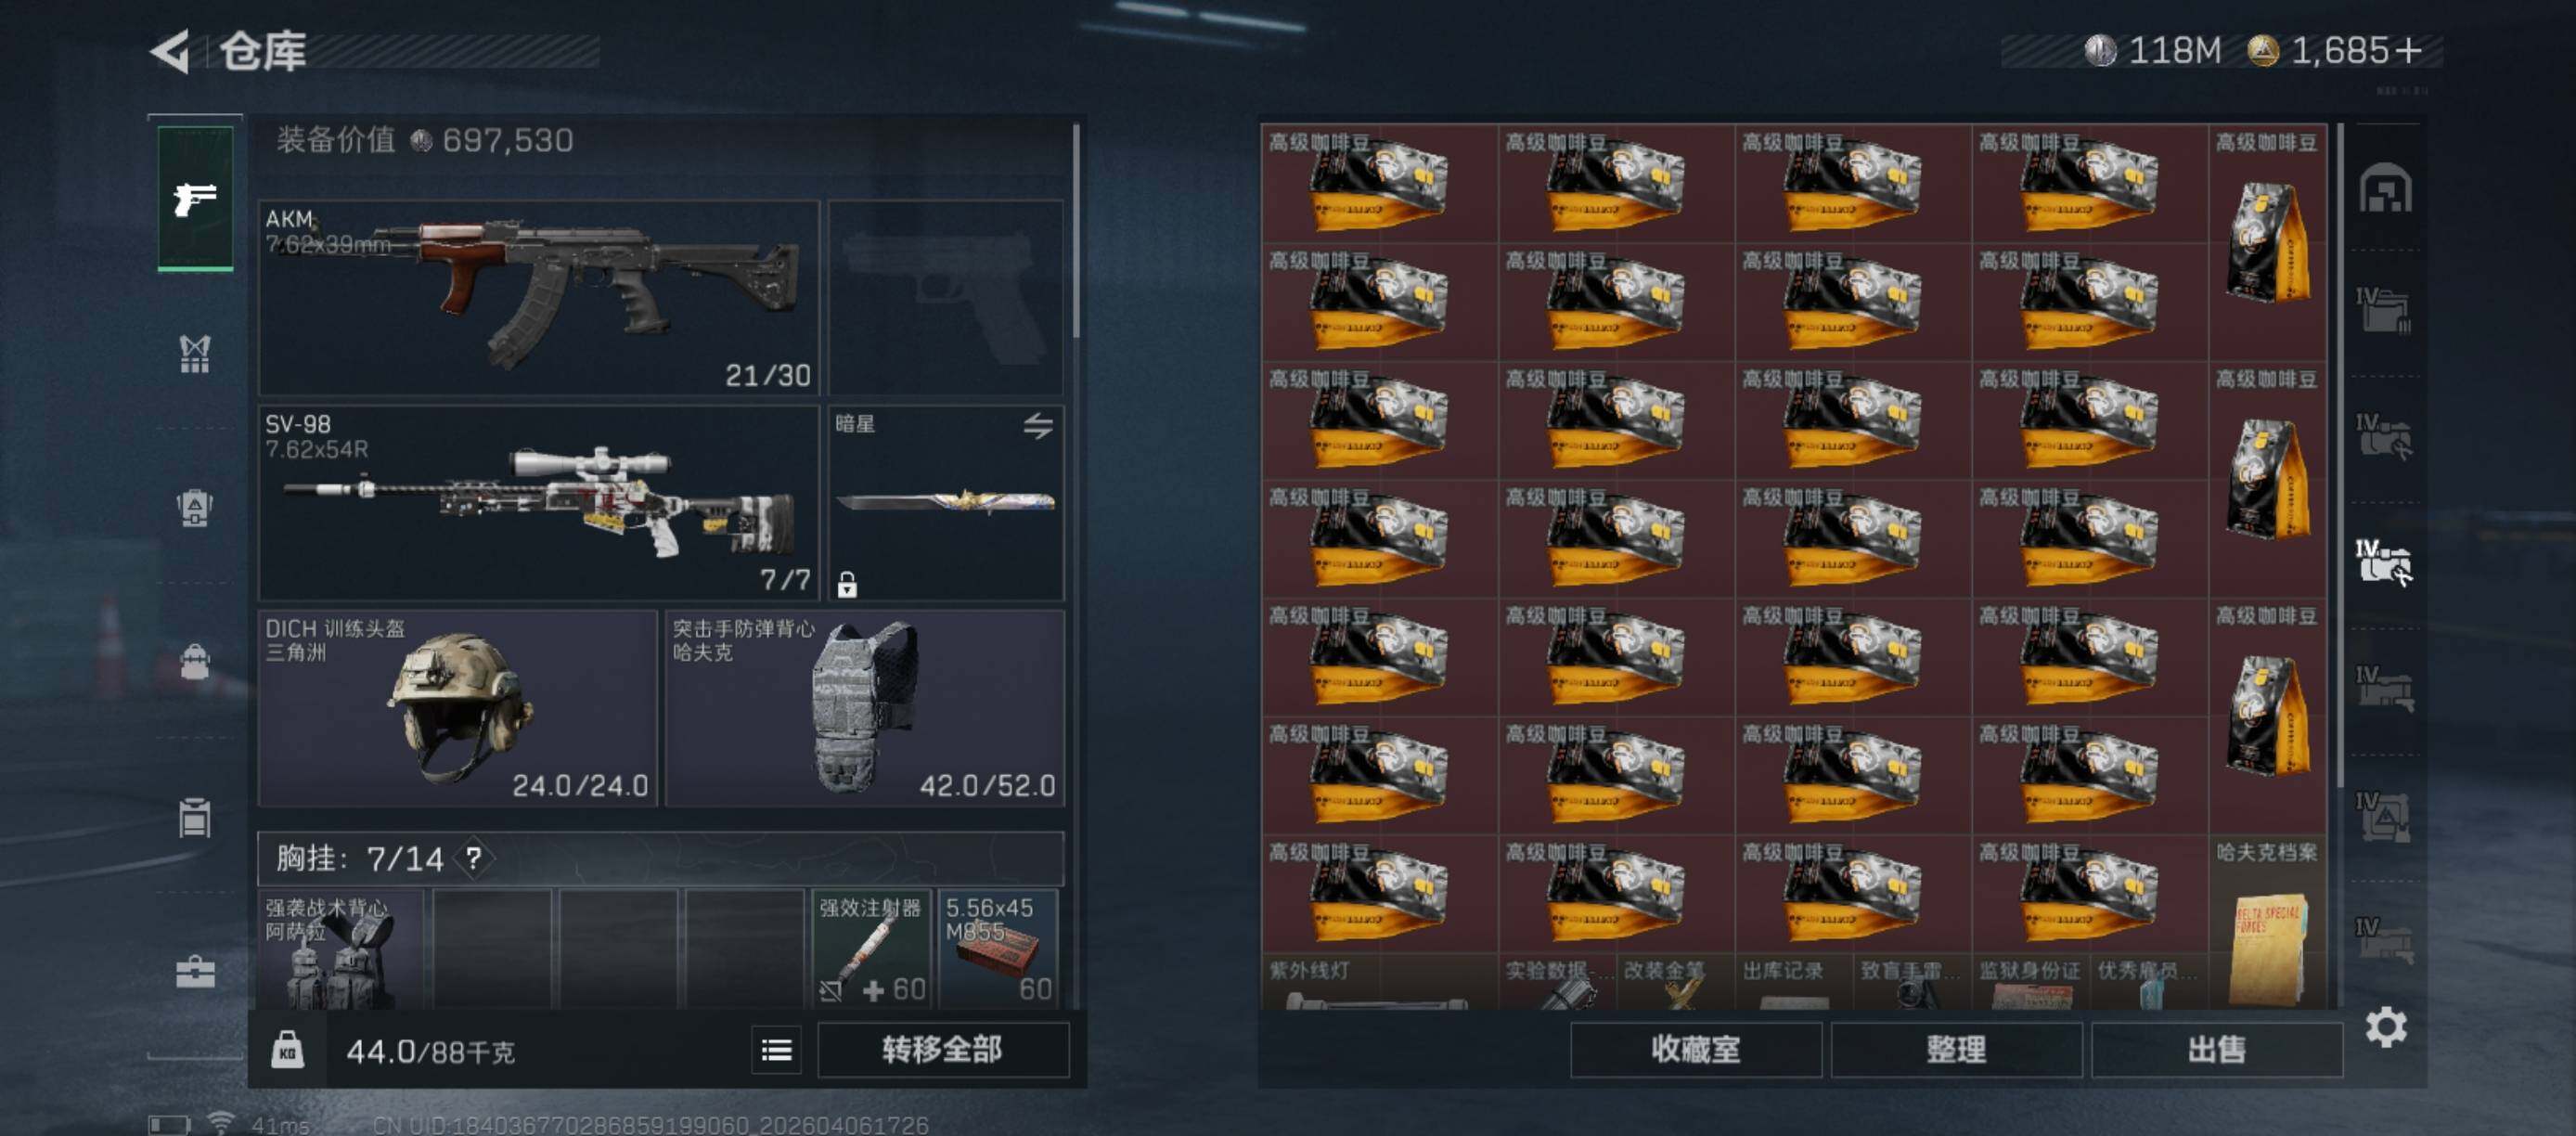Click the 出售 sell button

pos(2216,1049)
